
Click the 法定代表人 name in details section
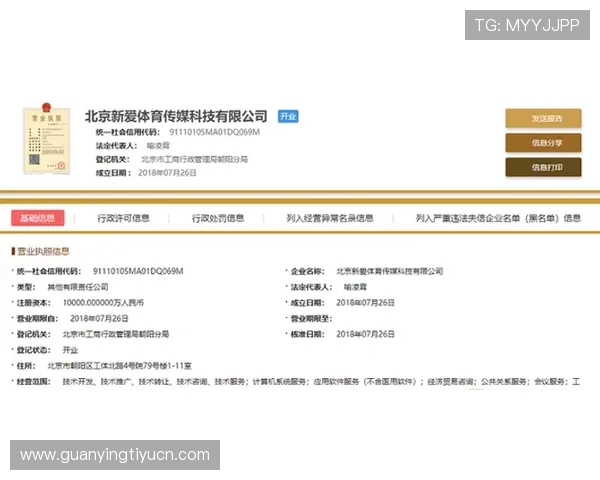(355, 287)
